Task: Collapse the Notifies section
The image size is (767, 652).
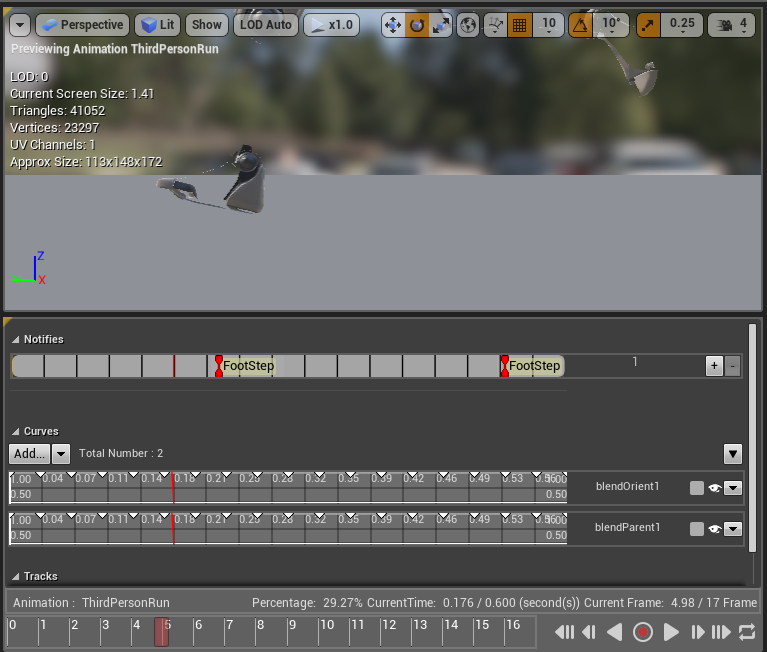Action: click(16, 339)
